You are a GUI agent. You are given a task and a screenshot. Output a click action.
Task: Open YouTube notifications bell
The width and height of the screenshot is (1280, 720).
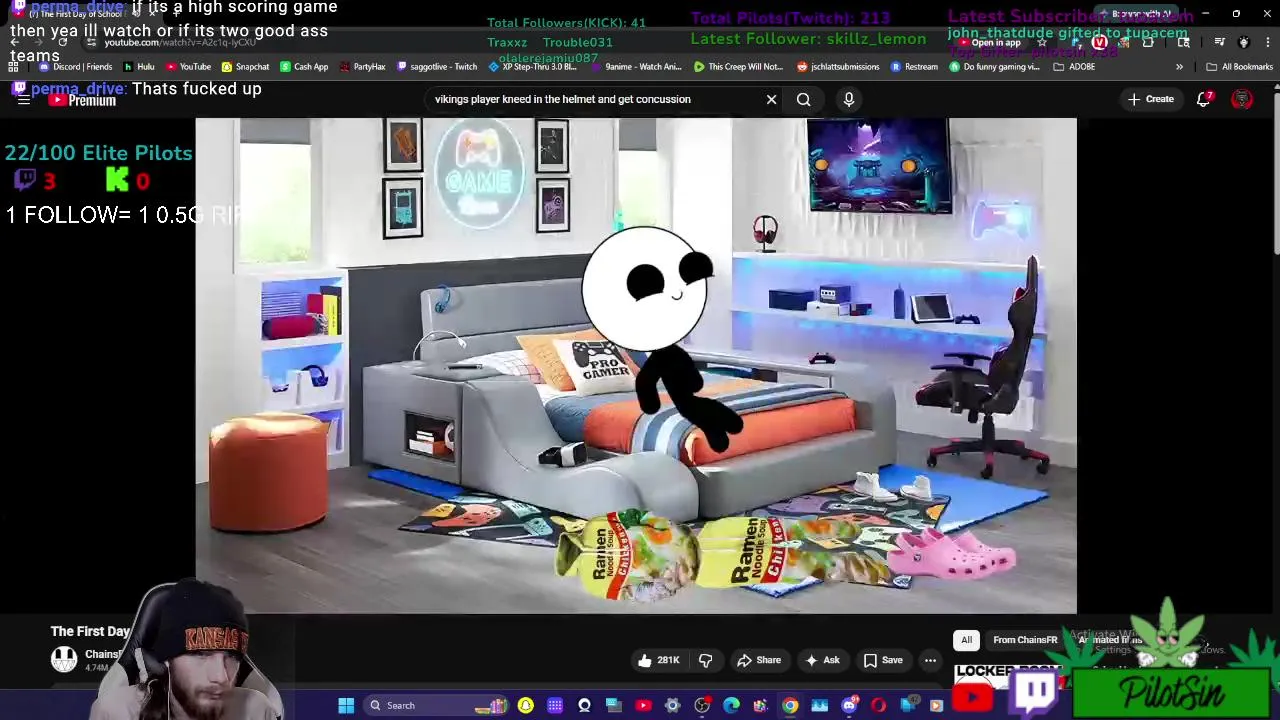(1204, 99)
